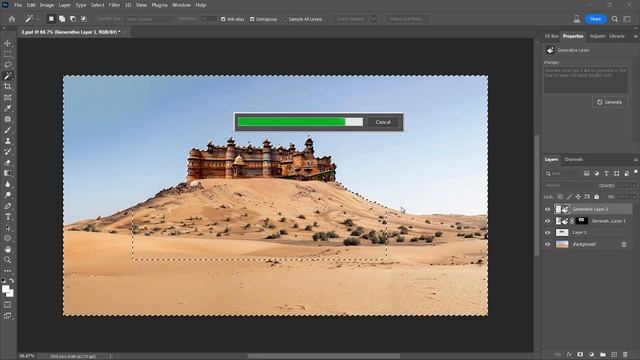The height and width of the screenshot is (360, 640).
Task: Cancel the generation progress
Action: pyautogui.click(x=383, y=122)
